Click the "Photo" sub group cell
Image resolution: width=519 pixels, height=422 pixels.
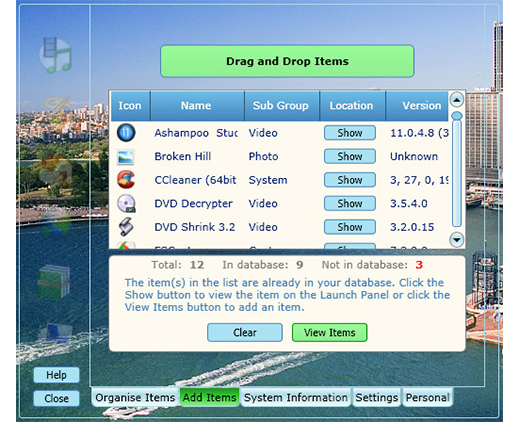[x=263, y=156]
